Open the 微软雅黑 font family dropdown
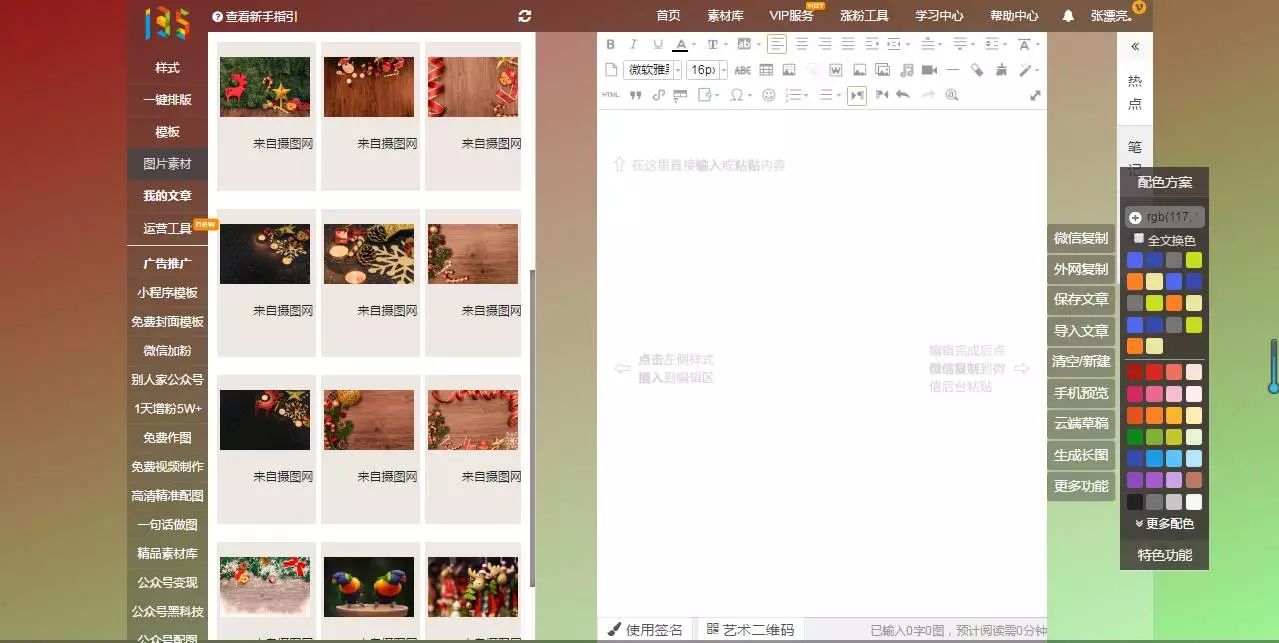This screenshot has height=643, width=1279. pyautogui.click(x=648, y=69)
